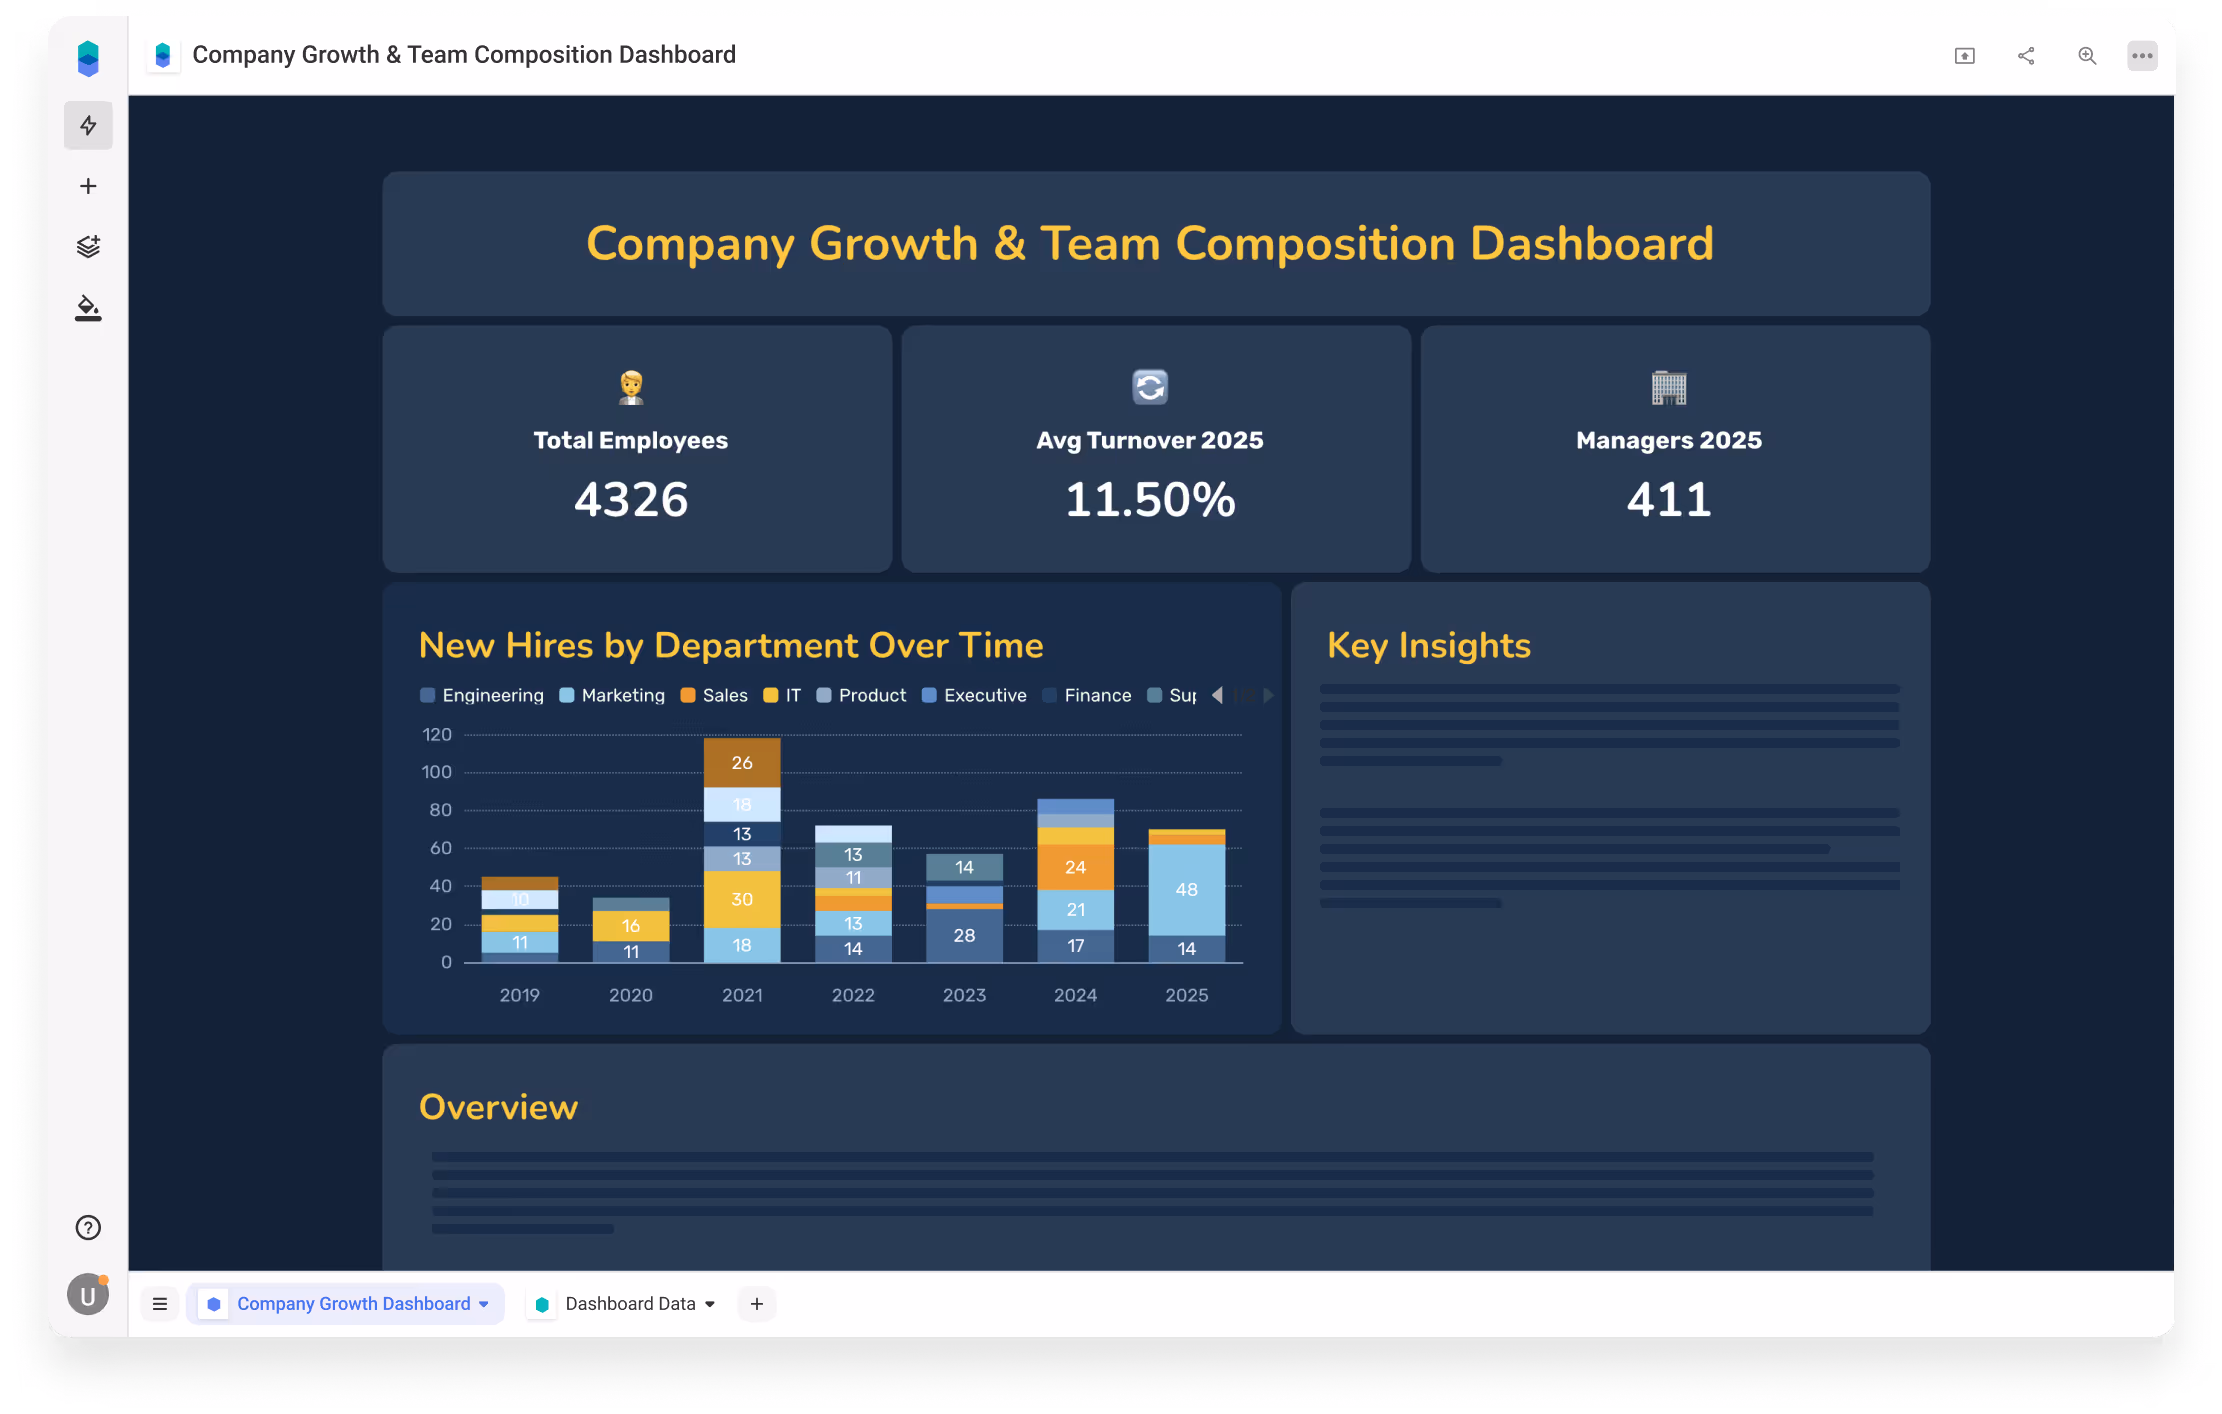Open the layers add icon in sidebar
Viewport: 2222px width, 1414px height.
(x=88, y=246)
